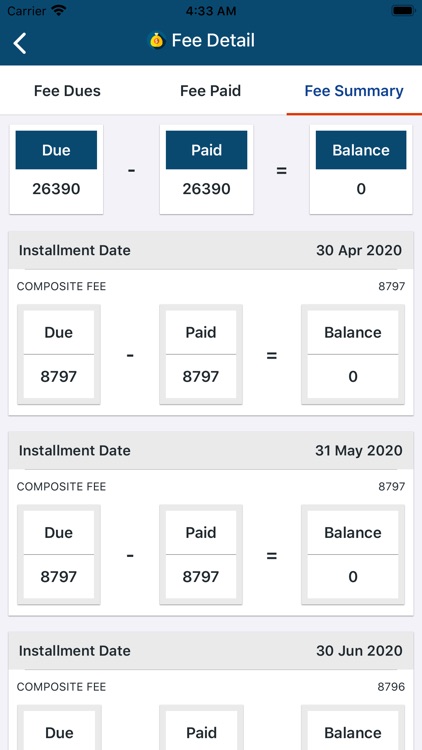Tap the total Paid 26390 card
This screenshot has width=422, height=750.
tap(206, 169)
